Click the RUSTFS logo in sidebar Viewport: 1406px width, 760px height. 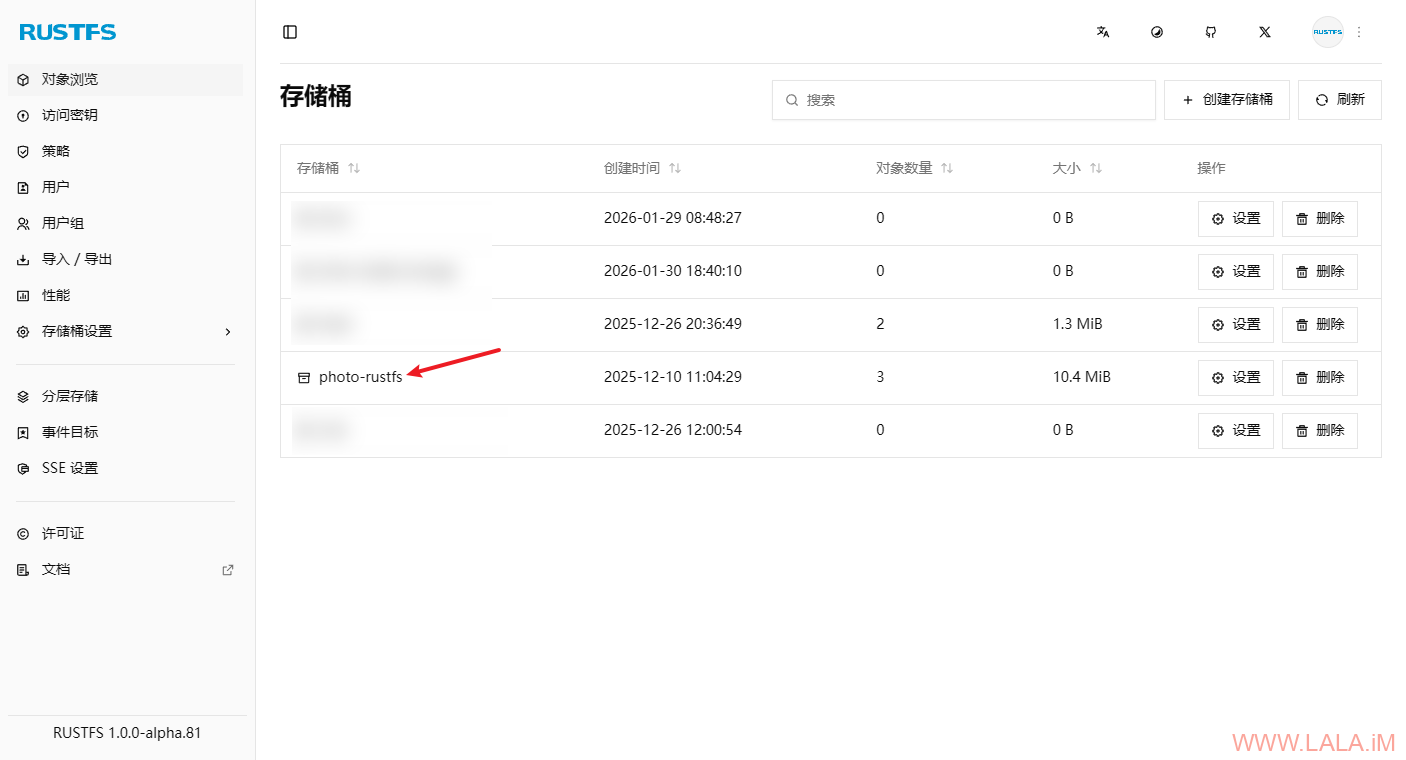click(68, 32)
